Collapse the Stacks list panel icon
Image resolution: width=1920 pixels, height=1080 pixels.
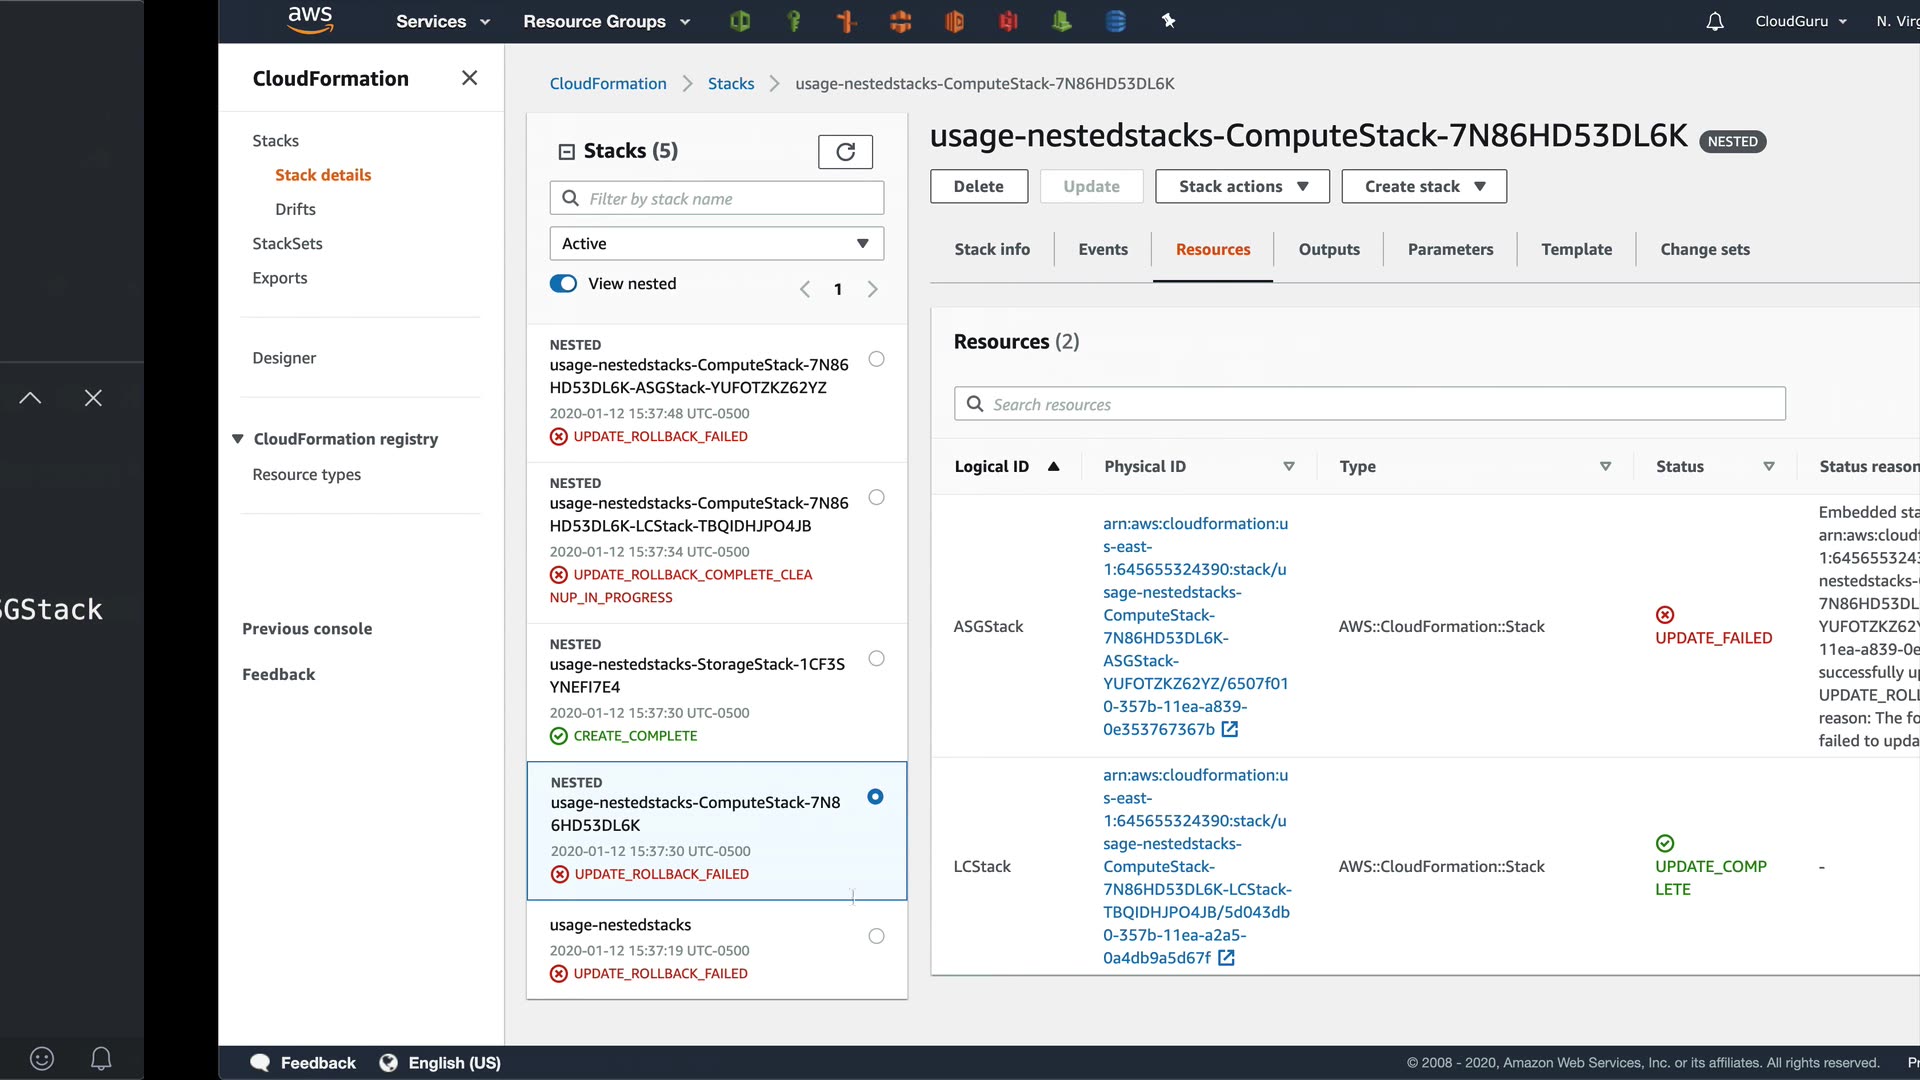[x=566, y=152]
